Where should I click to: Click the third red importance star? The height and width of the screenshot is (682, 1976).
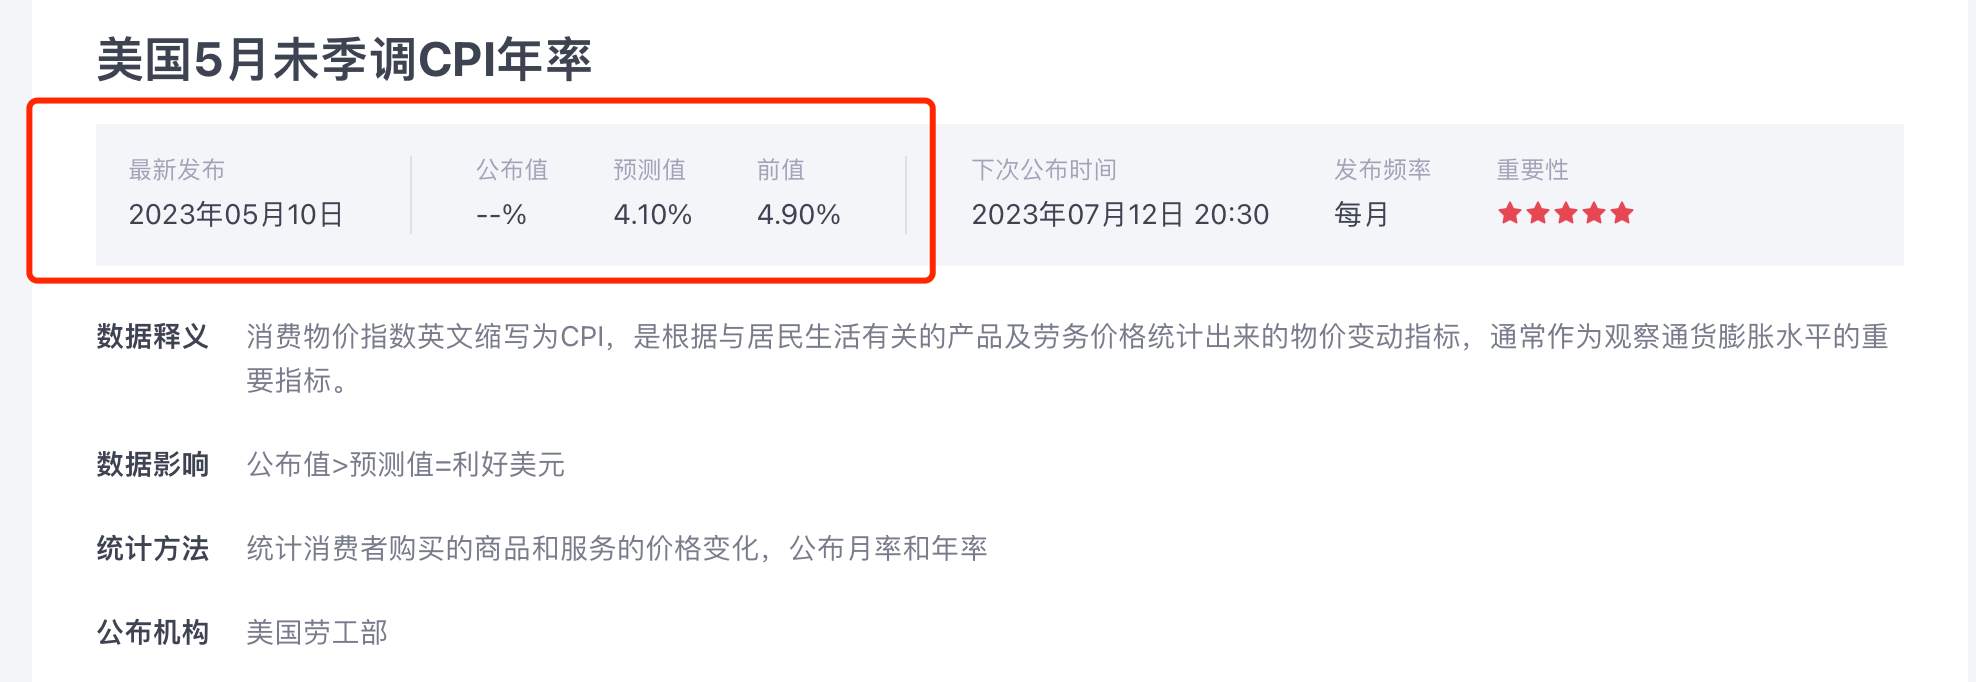coord(1566,213)
